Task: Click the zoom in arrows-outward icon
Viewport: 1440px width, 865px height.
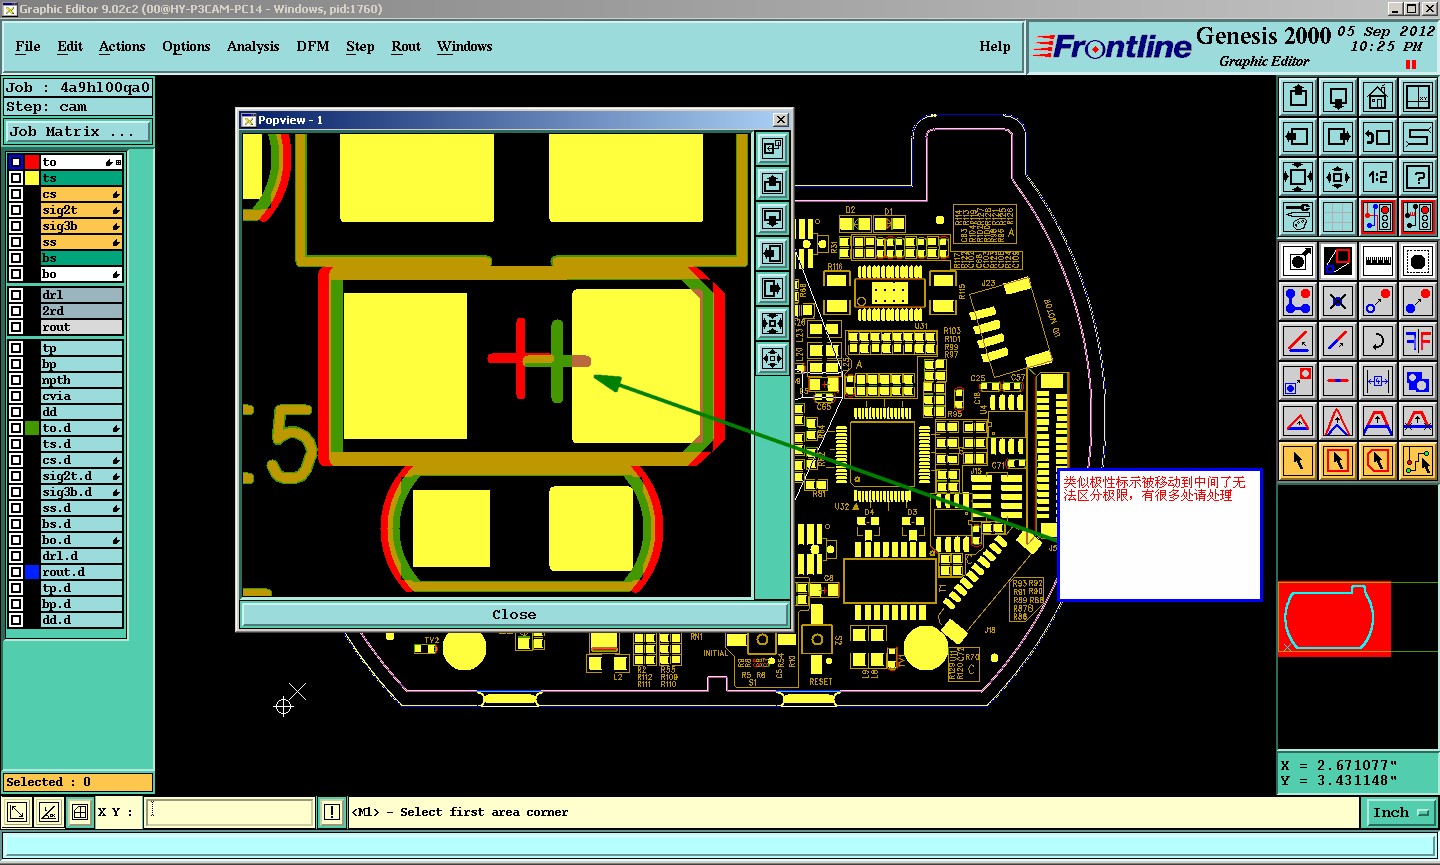Action: coord(1298,177)
